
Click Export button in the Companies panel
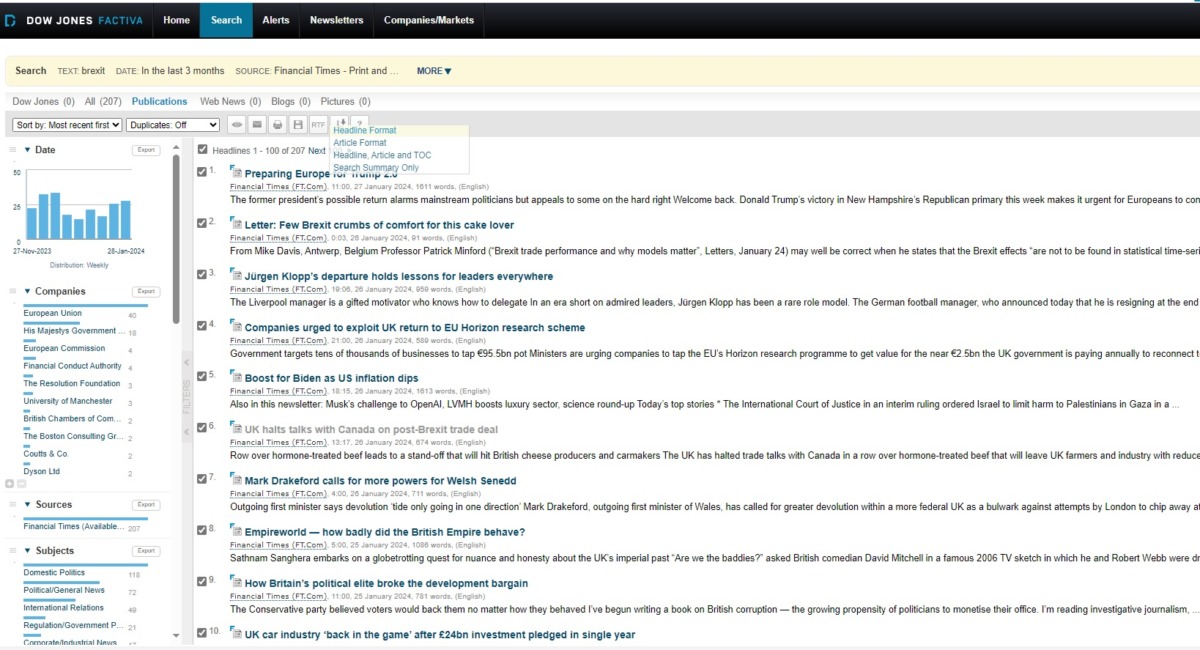coord(146,291)
